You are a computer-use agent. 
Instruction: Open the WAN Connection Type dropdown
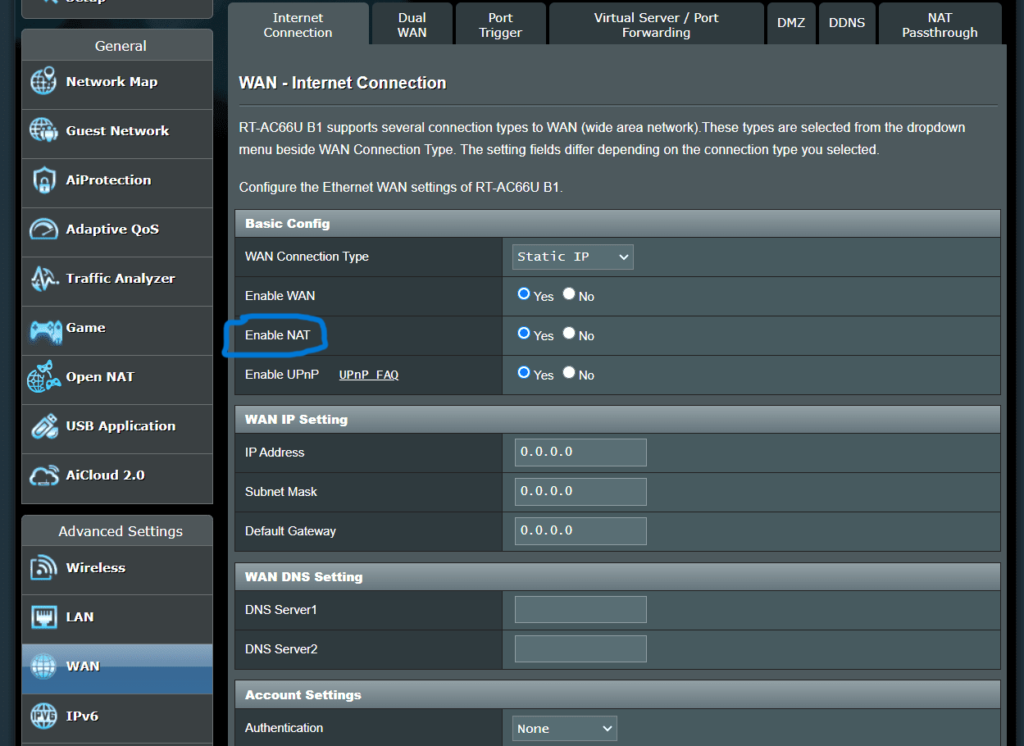(x=573, y=257)
